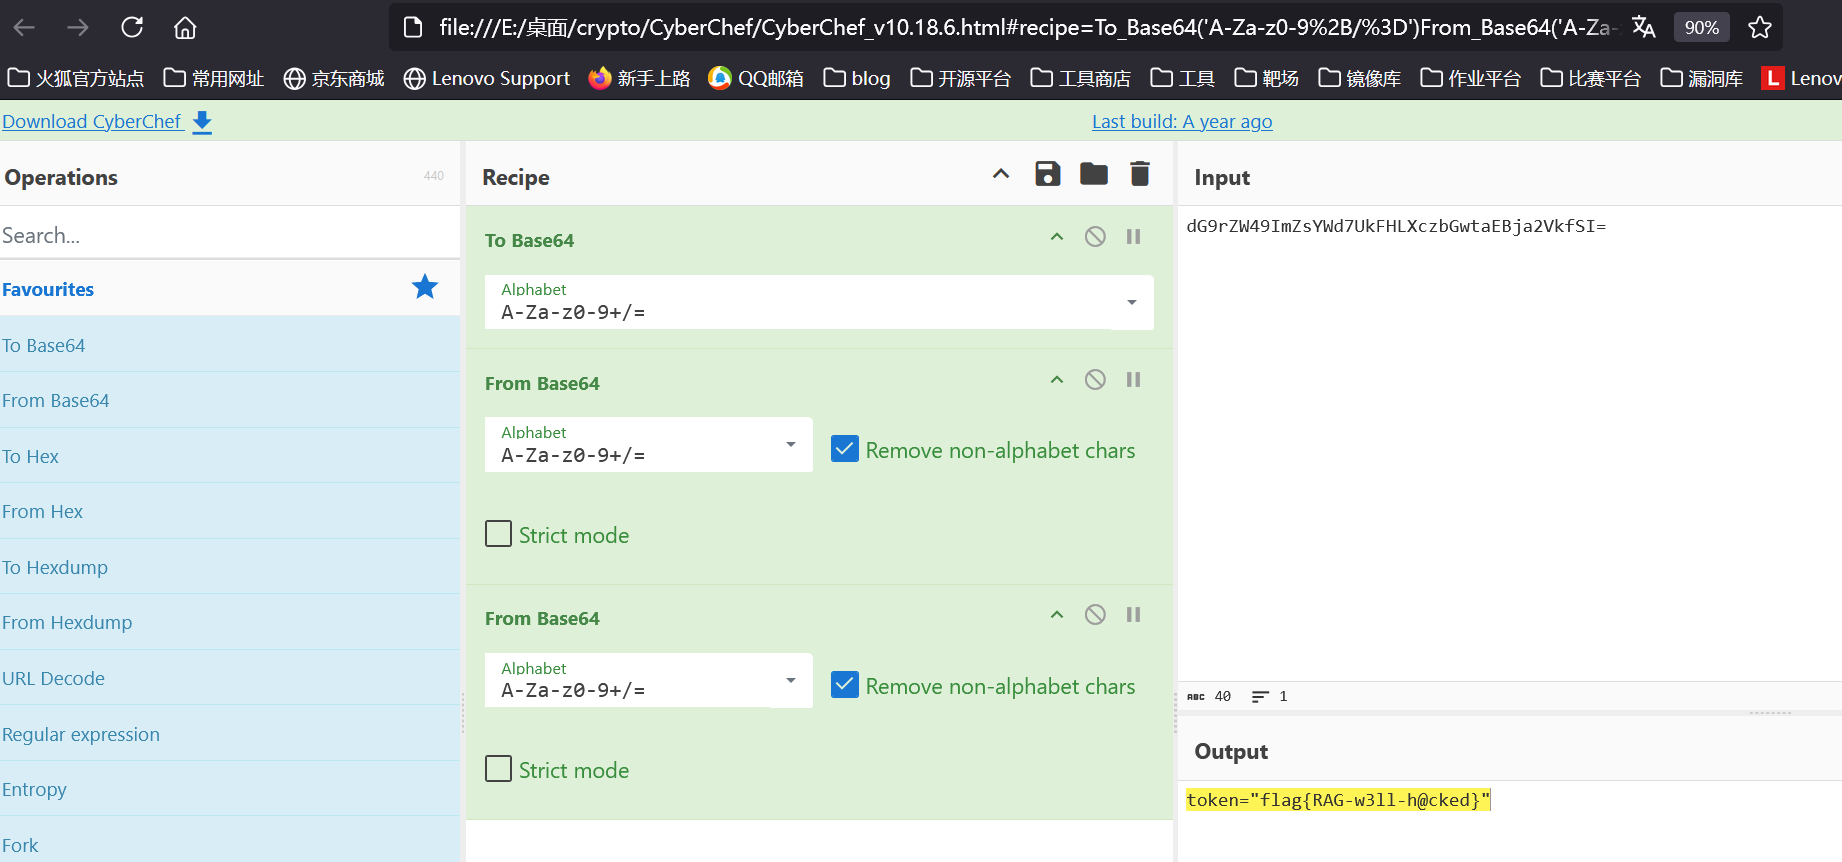Open the To Base64 Alphabet dropdown
Viewport: 1842px width, 862px height.
(1131, 302)
